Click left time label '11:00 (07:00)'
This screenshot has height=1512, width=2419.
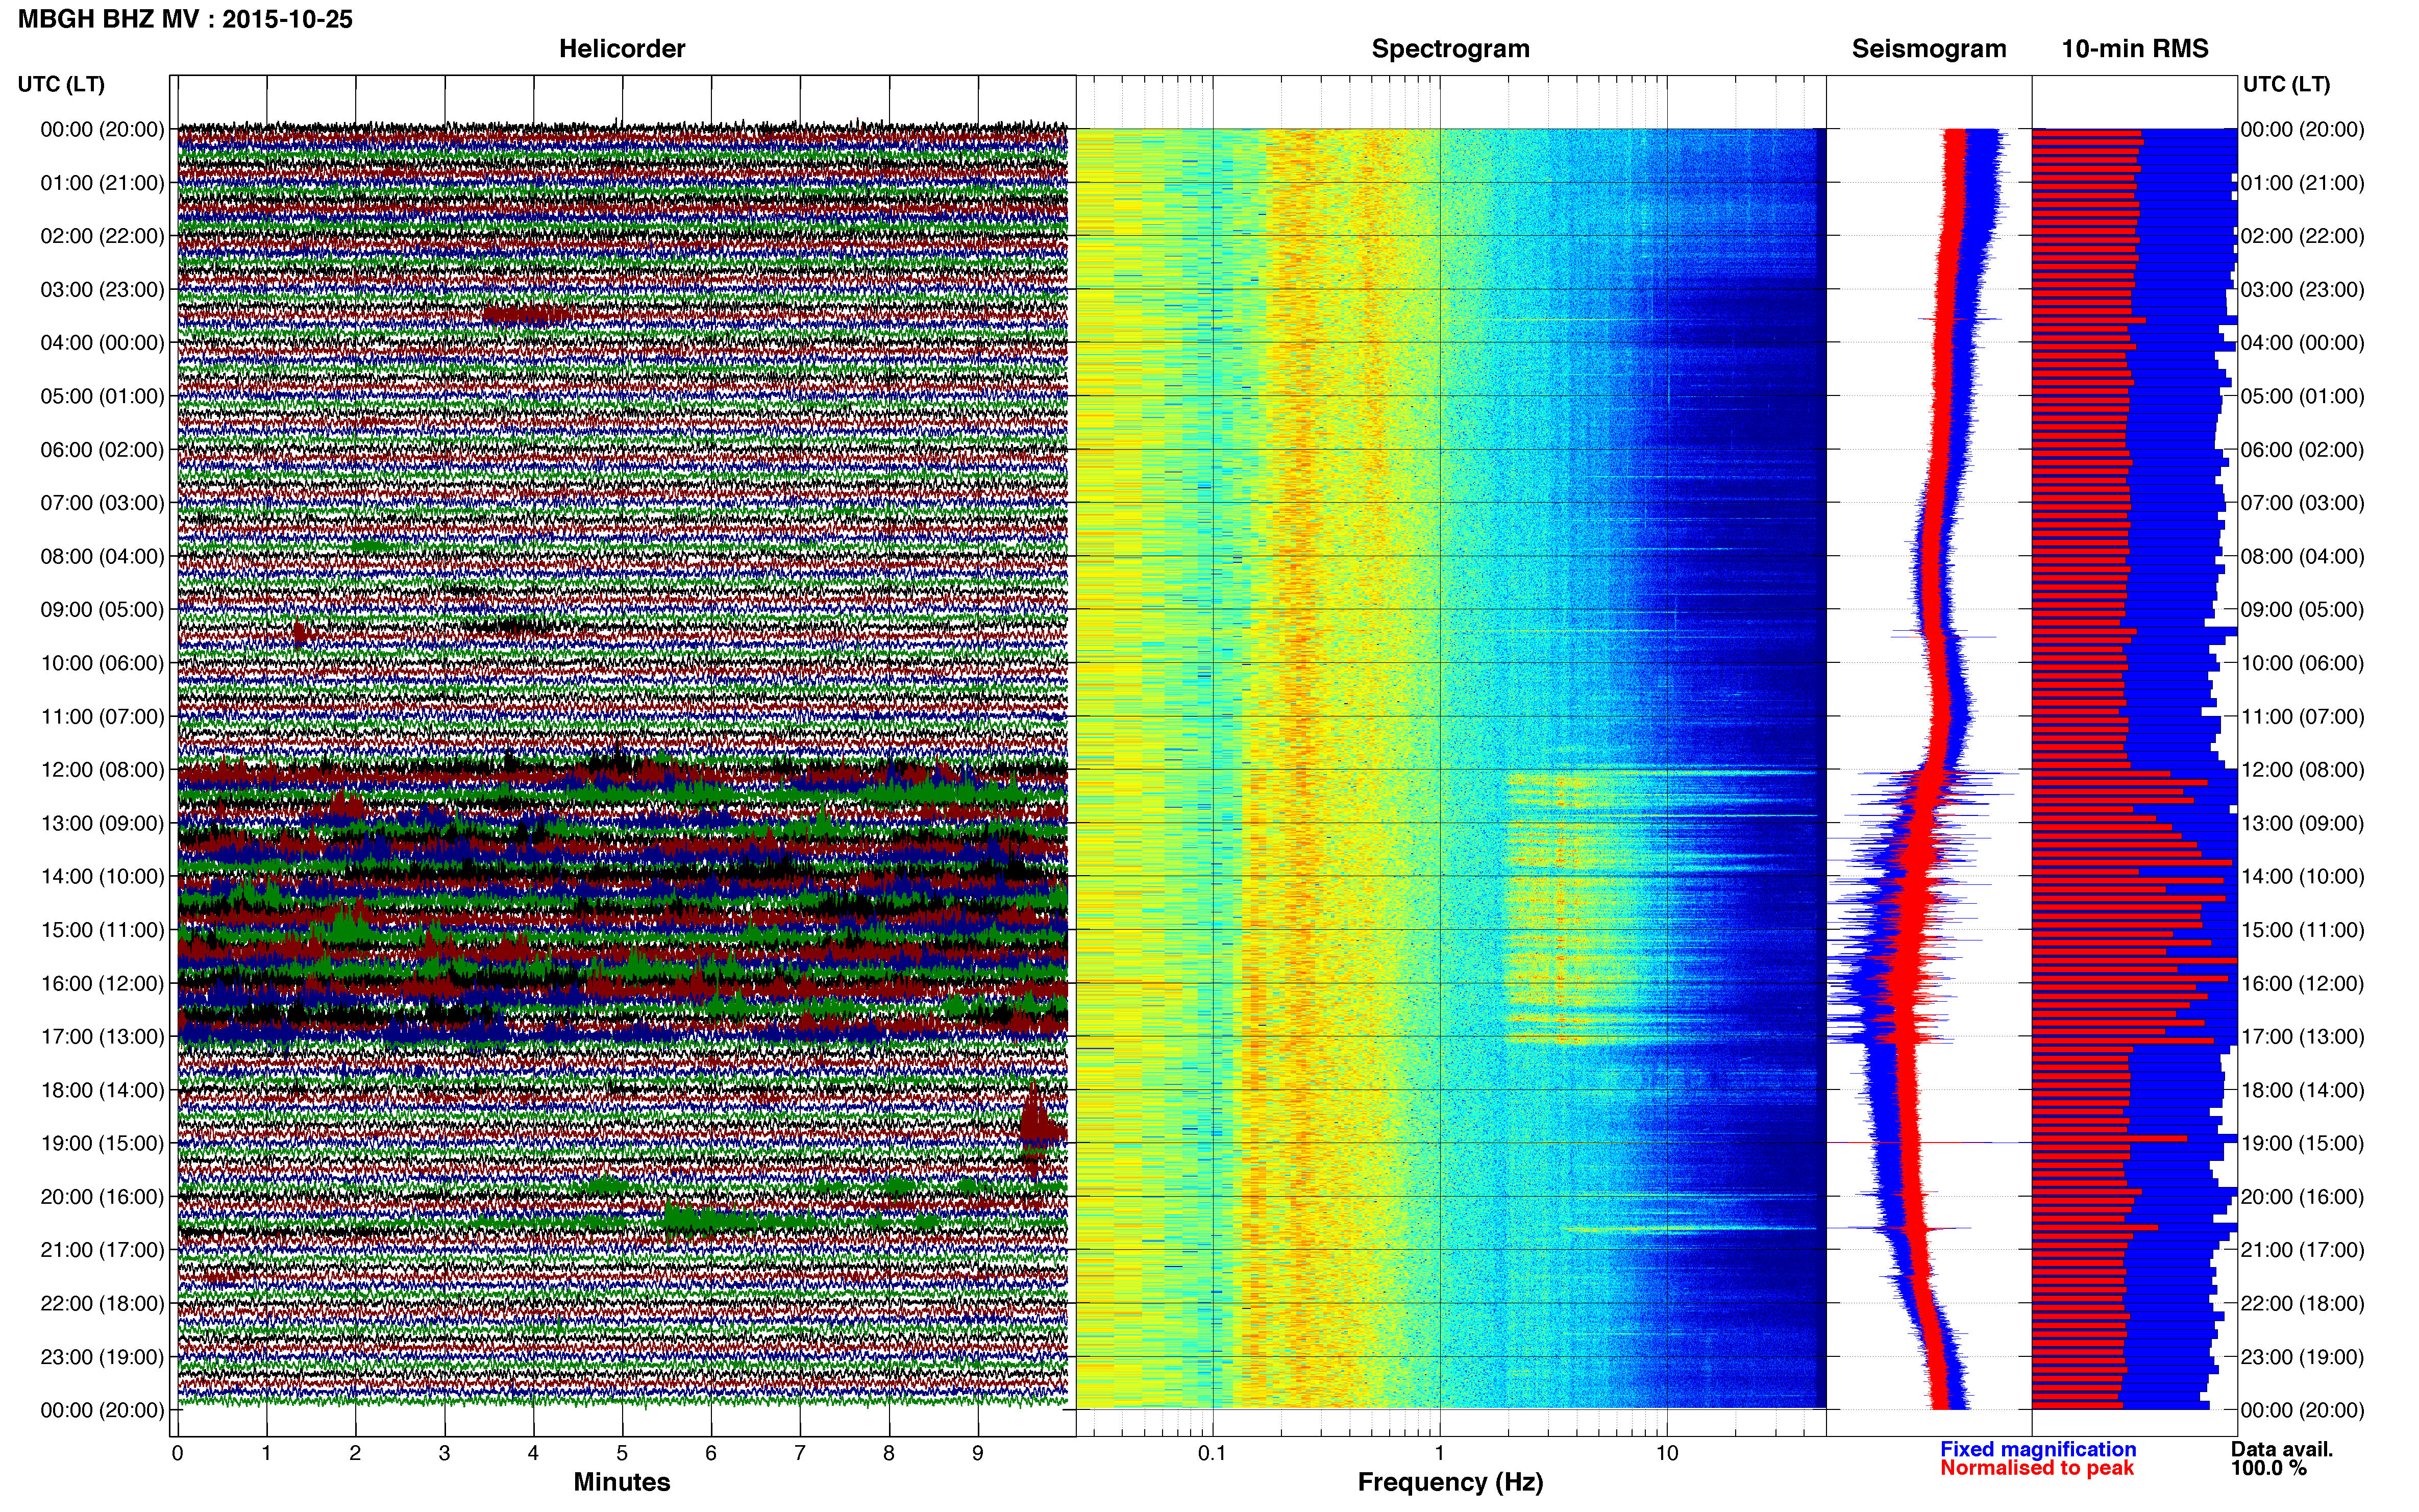[x=102, y=717]
